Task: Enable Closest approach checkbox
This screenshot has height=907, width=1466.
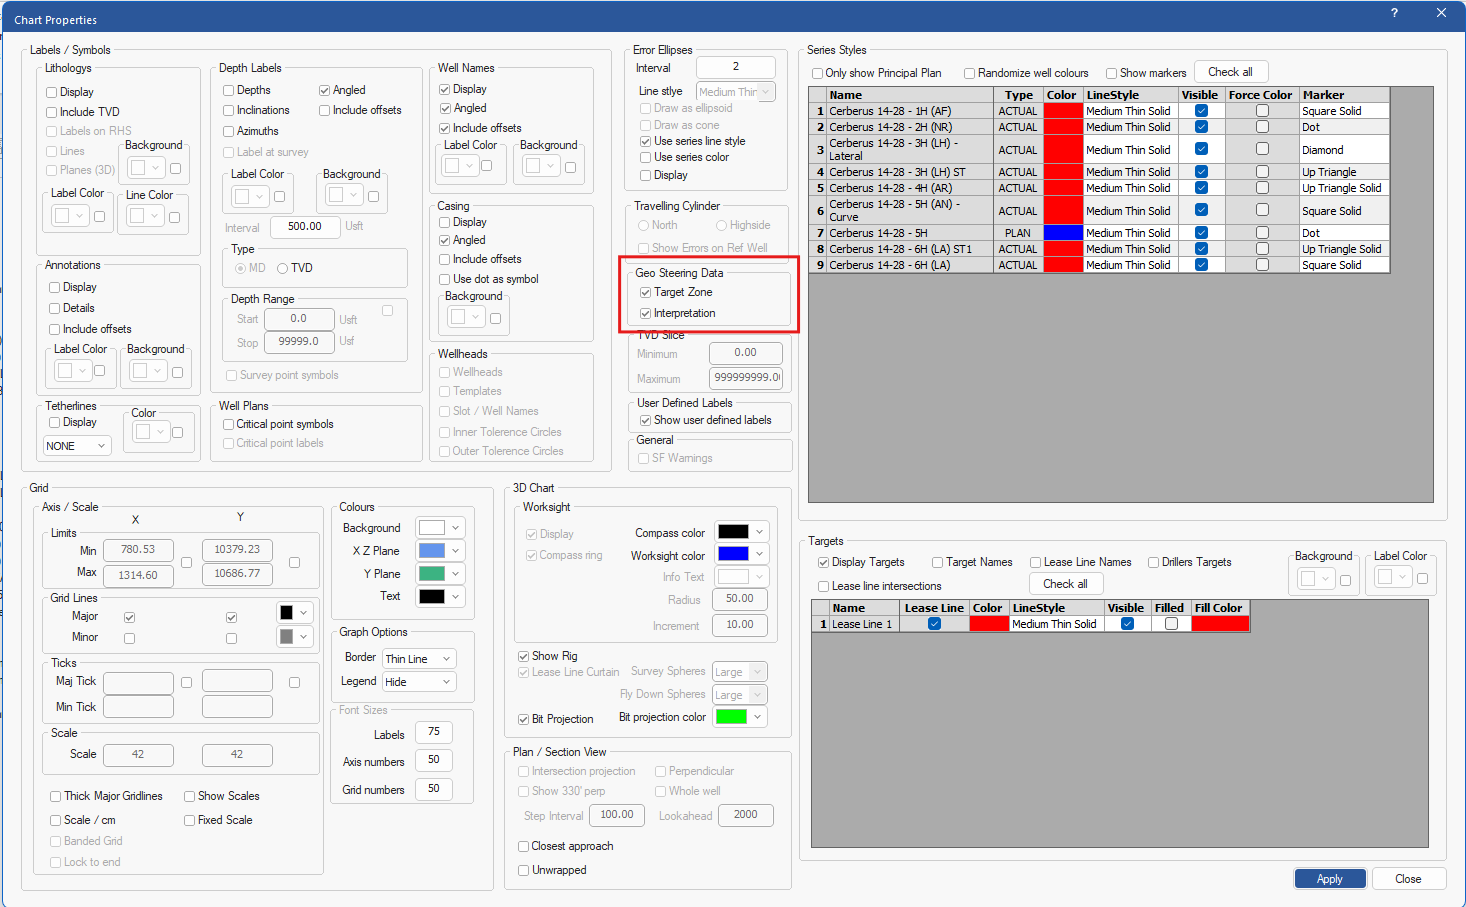Action: 524,847
